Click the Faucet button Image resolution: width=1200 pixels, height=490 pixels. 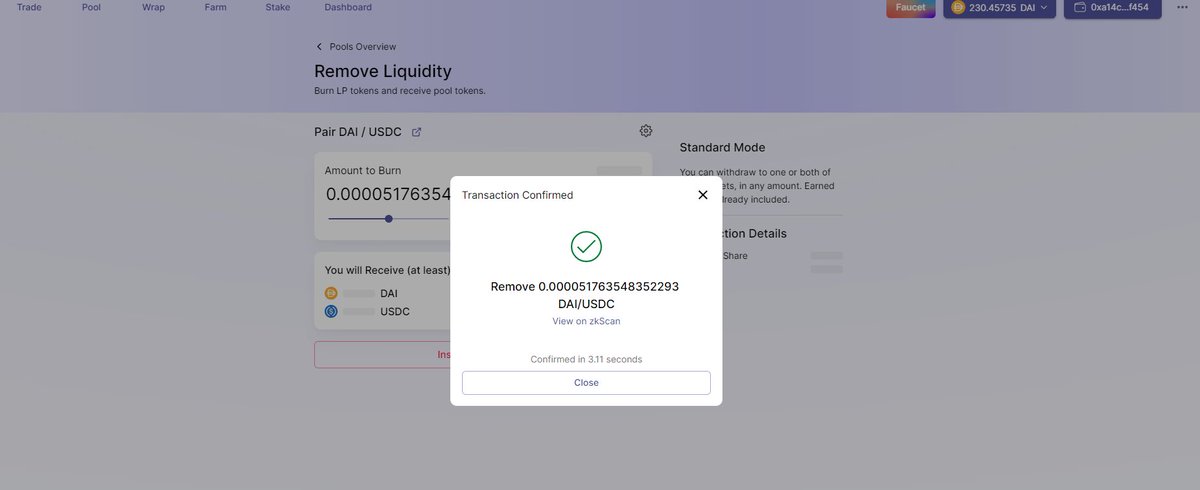coord(910,7)
